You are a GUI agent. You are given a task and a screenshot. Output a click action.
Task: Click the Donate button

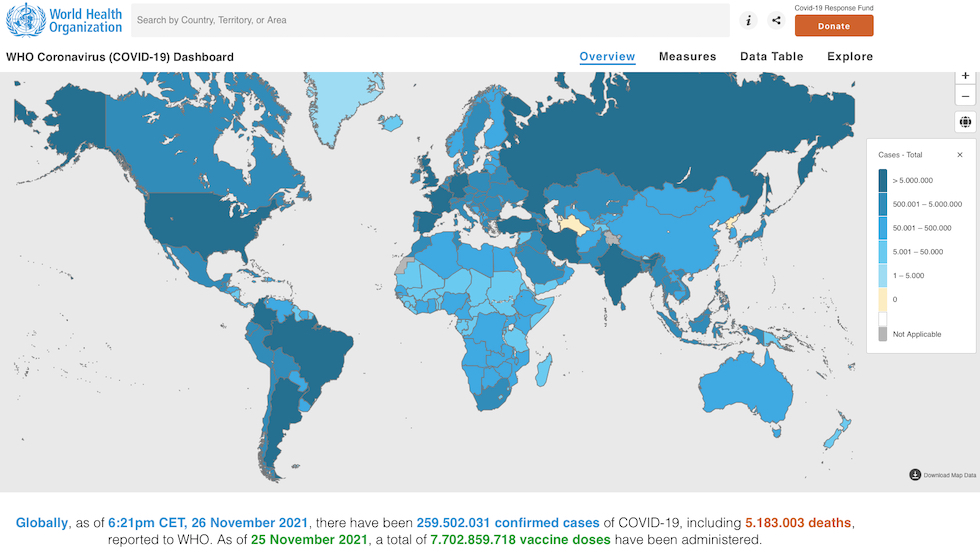point(834,26)
